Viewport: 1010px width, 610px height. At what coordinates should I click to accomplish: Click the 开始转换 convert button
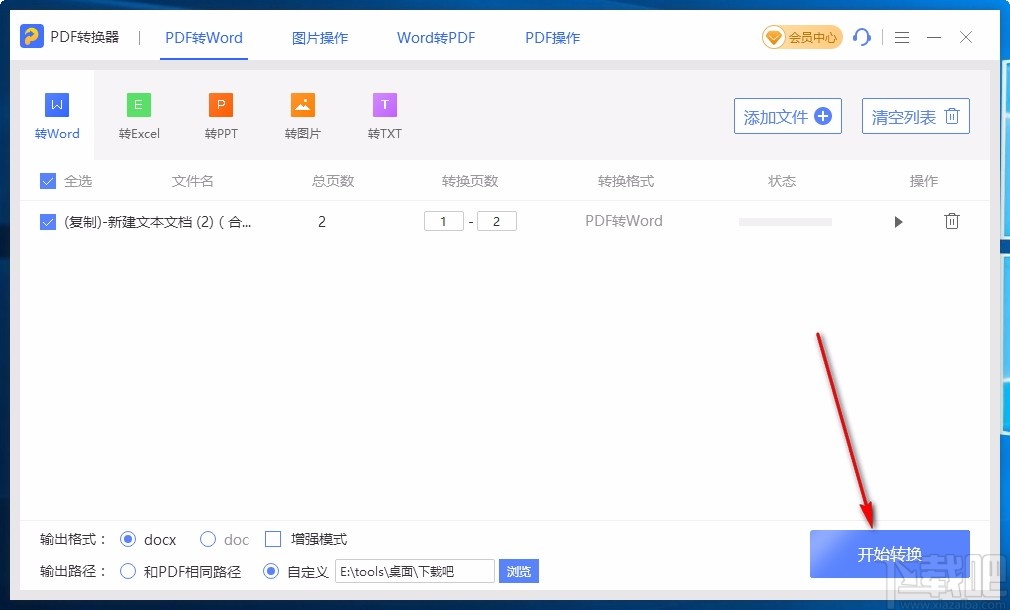point(888,553)
